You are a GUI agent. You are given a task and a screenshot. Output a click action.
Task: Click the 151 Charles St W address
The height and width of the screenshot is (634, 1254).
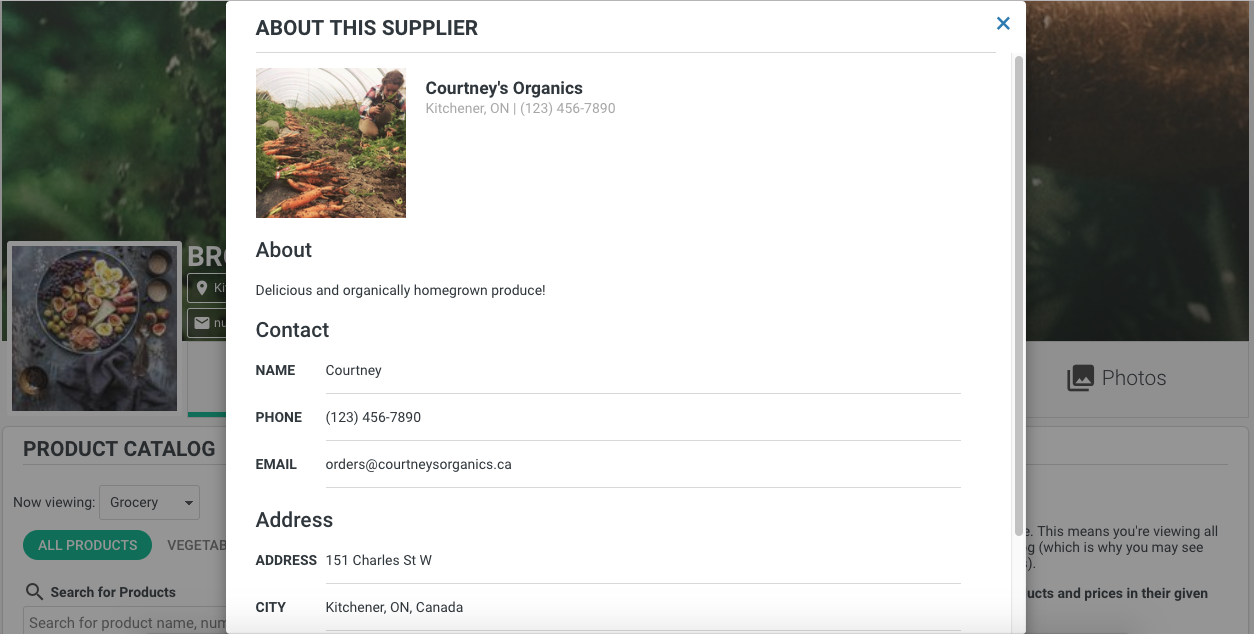[x=379, y=560]
